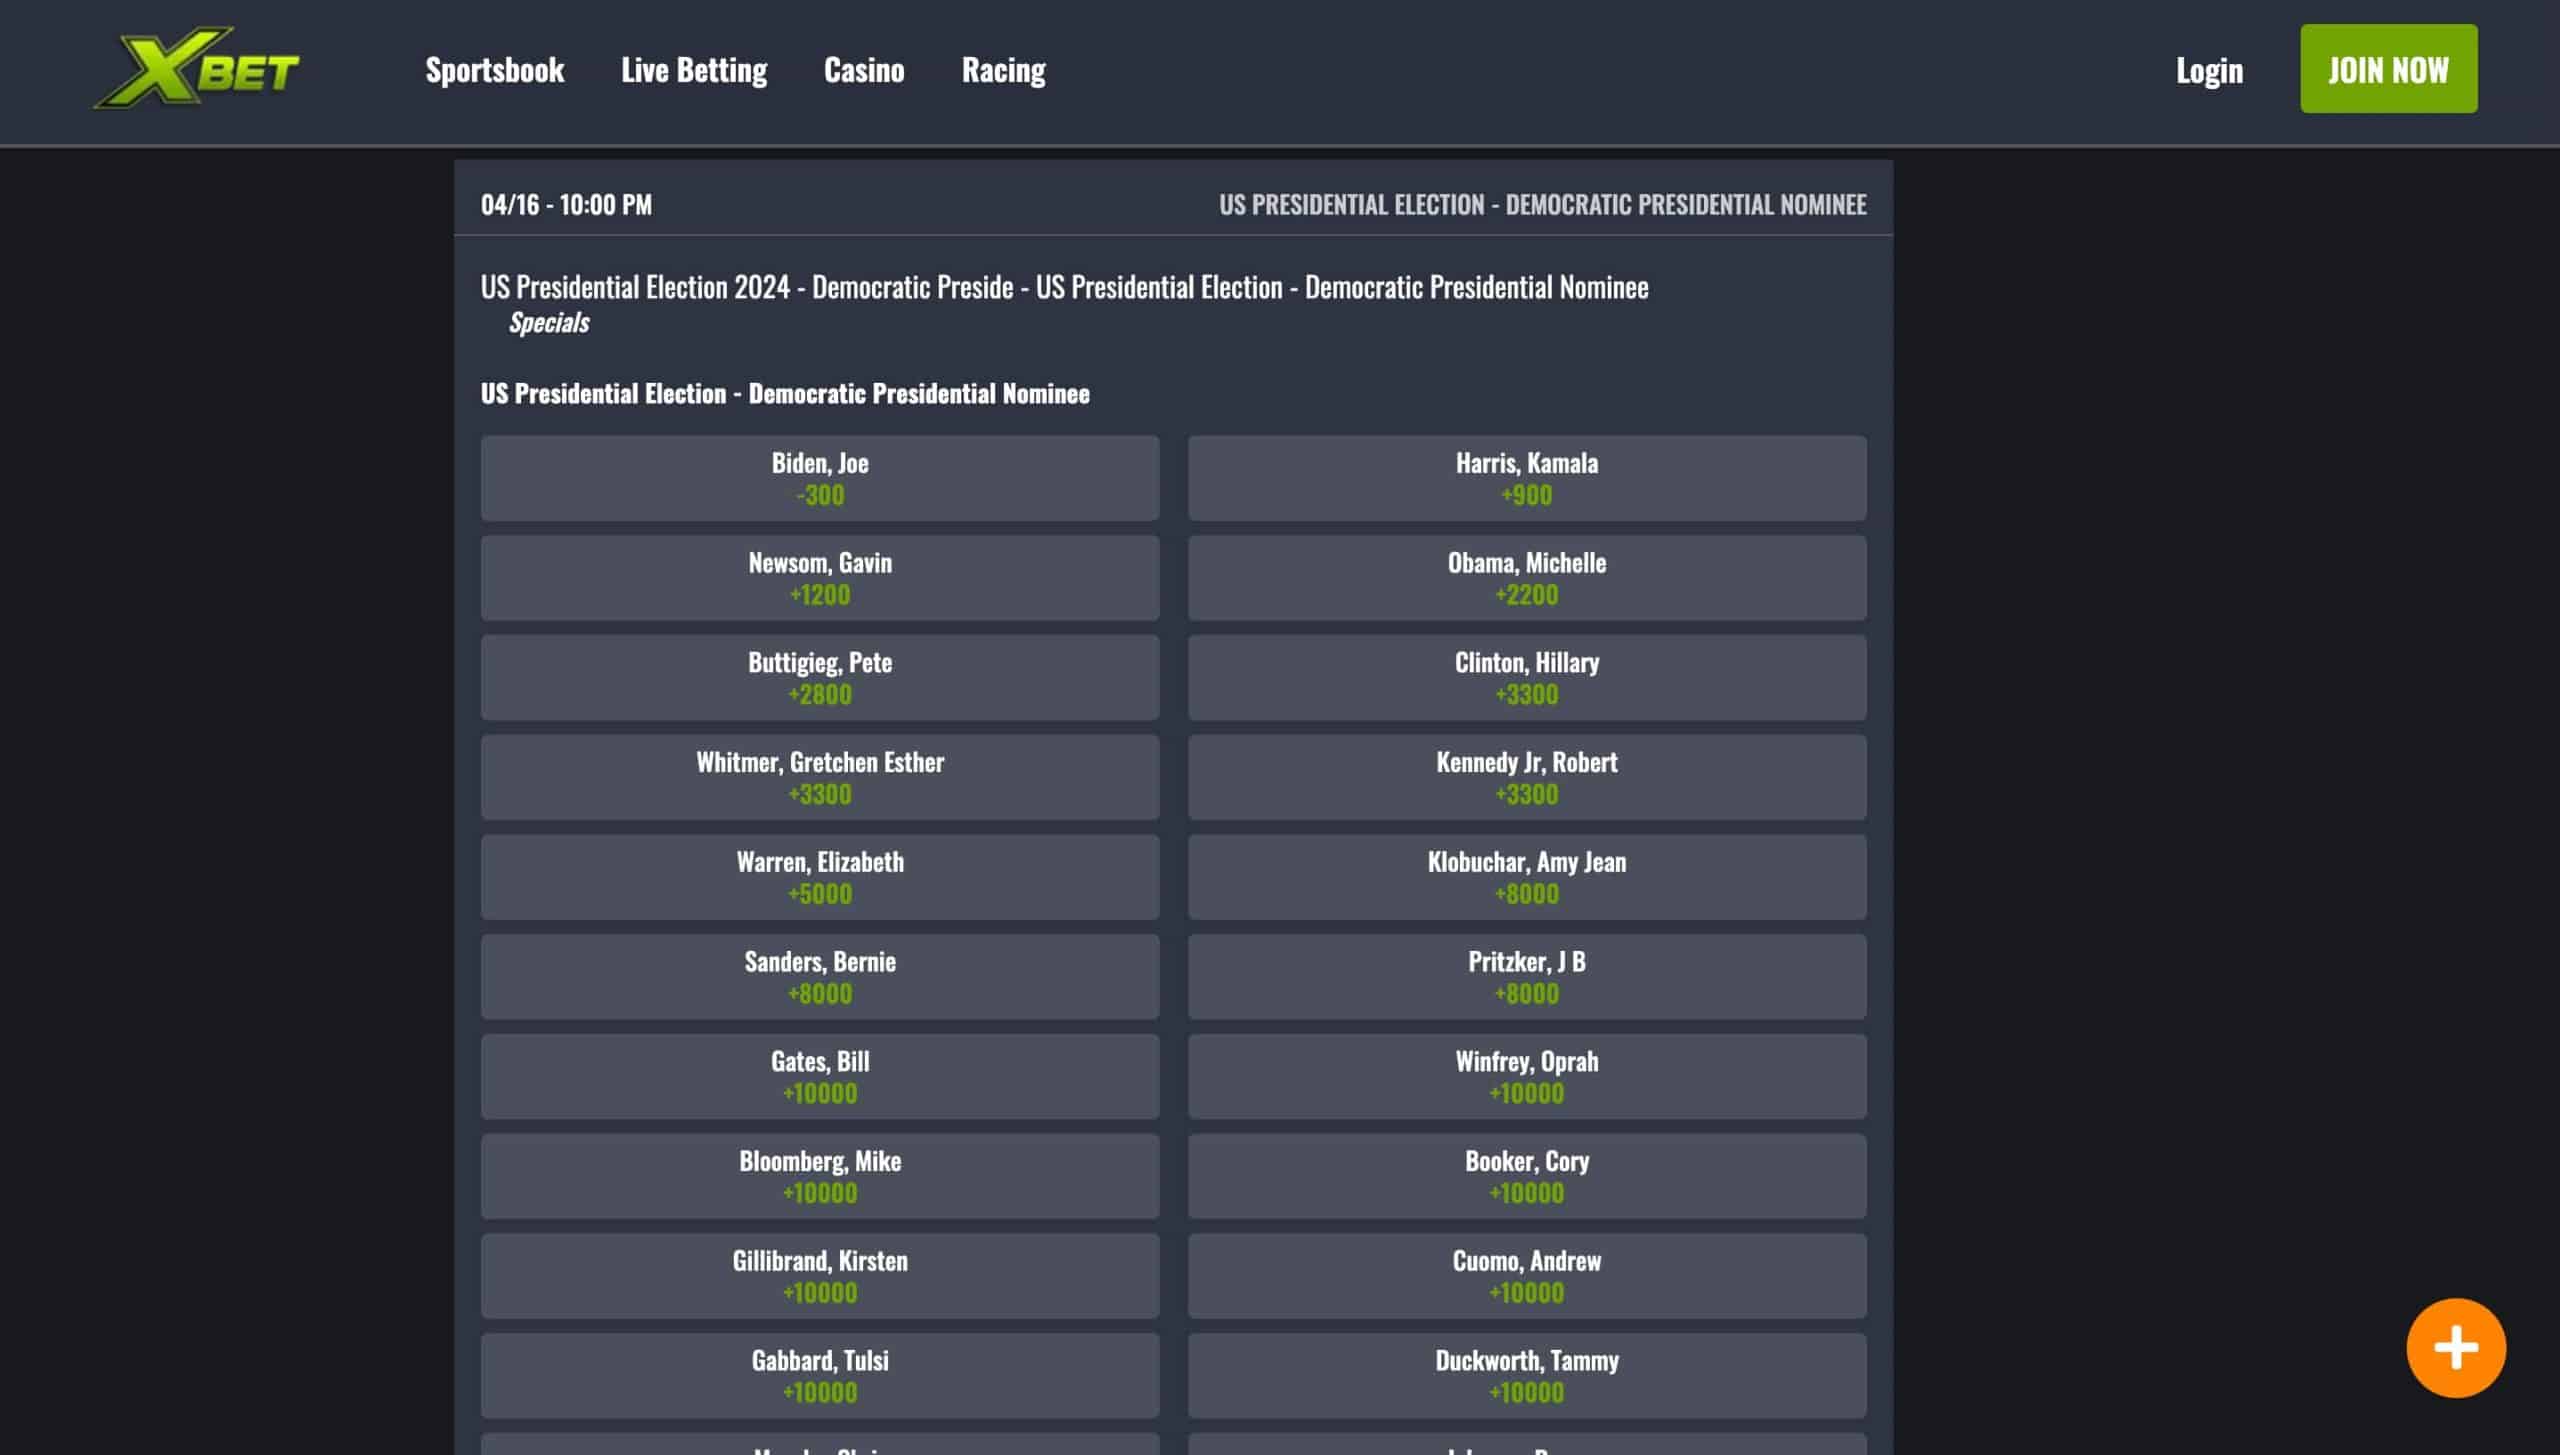Viewport: 2560px width, 1455px height.
Task: Click the JOIN NOW button
Action: [x=2388, y=69]
